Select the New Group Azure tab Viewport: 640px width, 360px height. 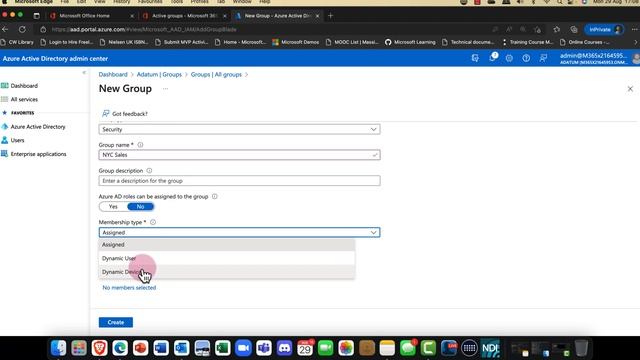278,16
